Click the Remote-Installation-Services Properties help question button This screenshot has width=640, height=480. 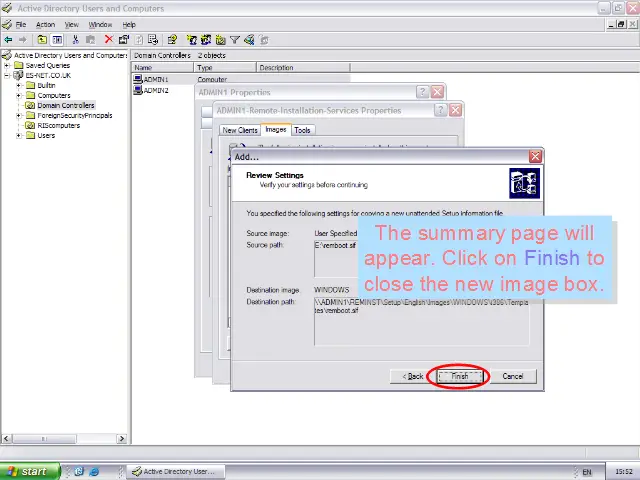tap(440, 110)
